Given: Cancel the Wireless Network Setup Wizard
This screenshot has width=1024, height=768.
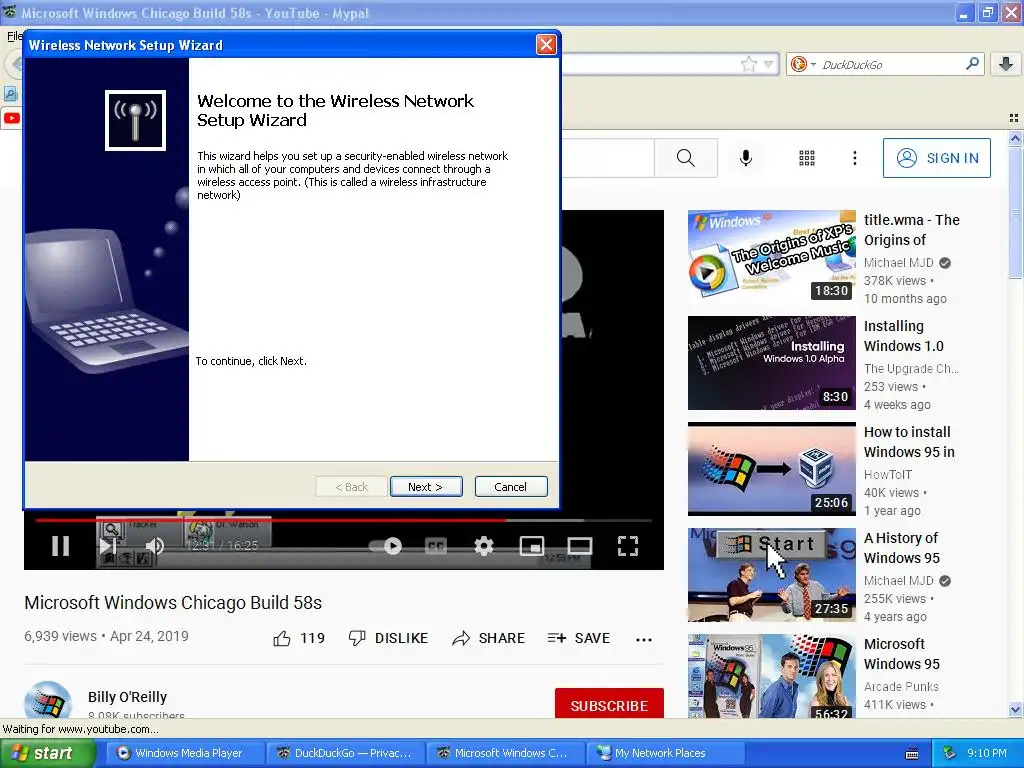Looking at the screenshot, I should click(x=511, y=487).
